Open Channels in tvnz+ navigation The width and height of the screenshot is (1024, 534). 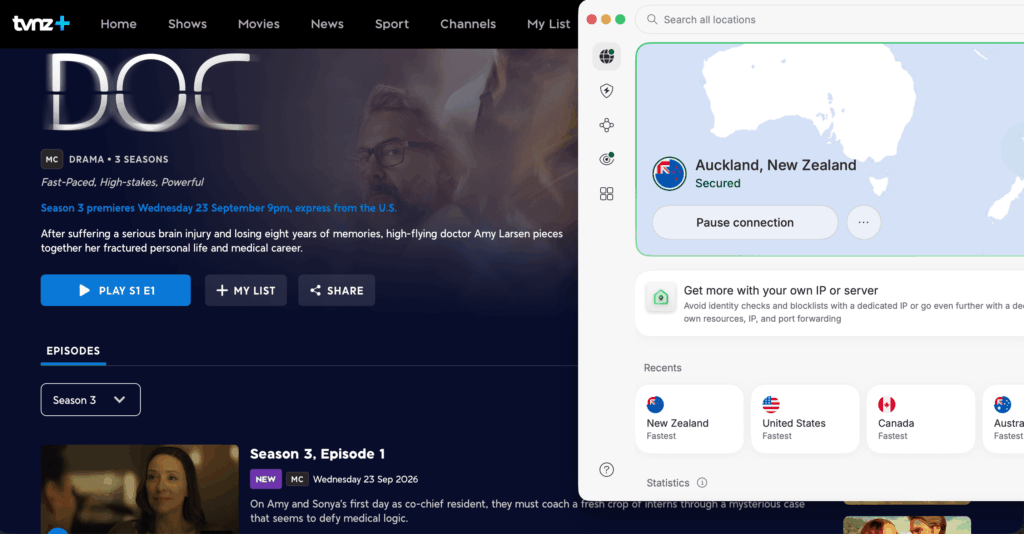click(468, 24)
